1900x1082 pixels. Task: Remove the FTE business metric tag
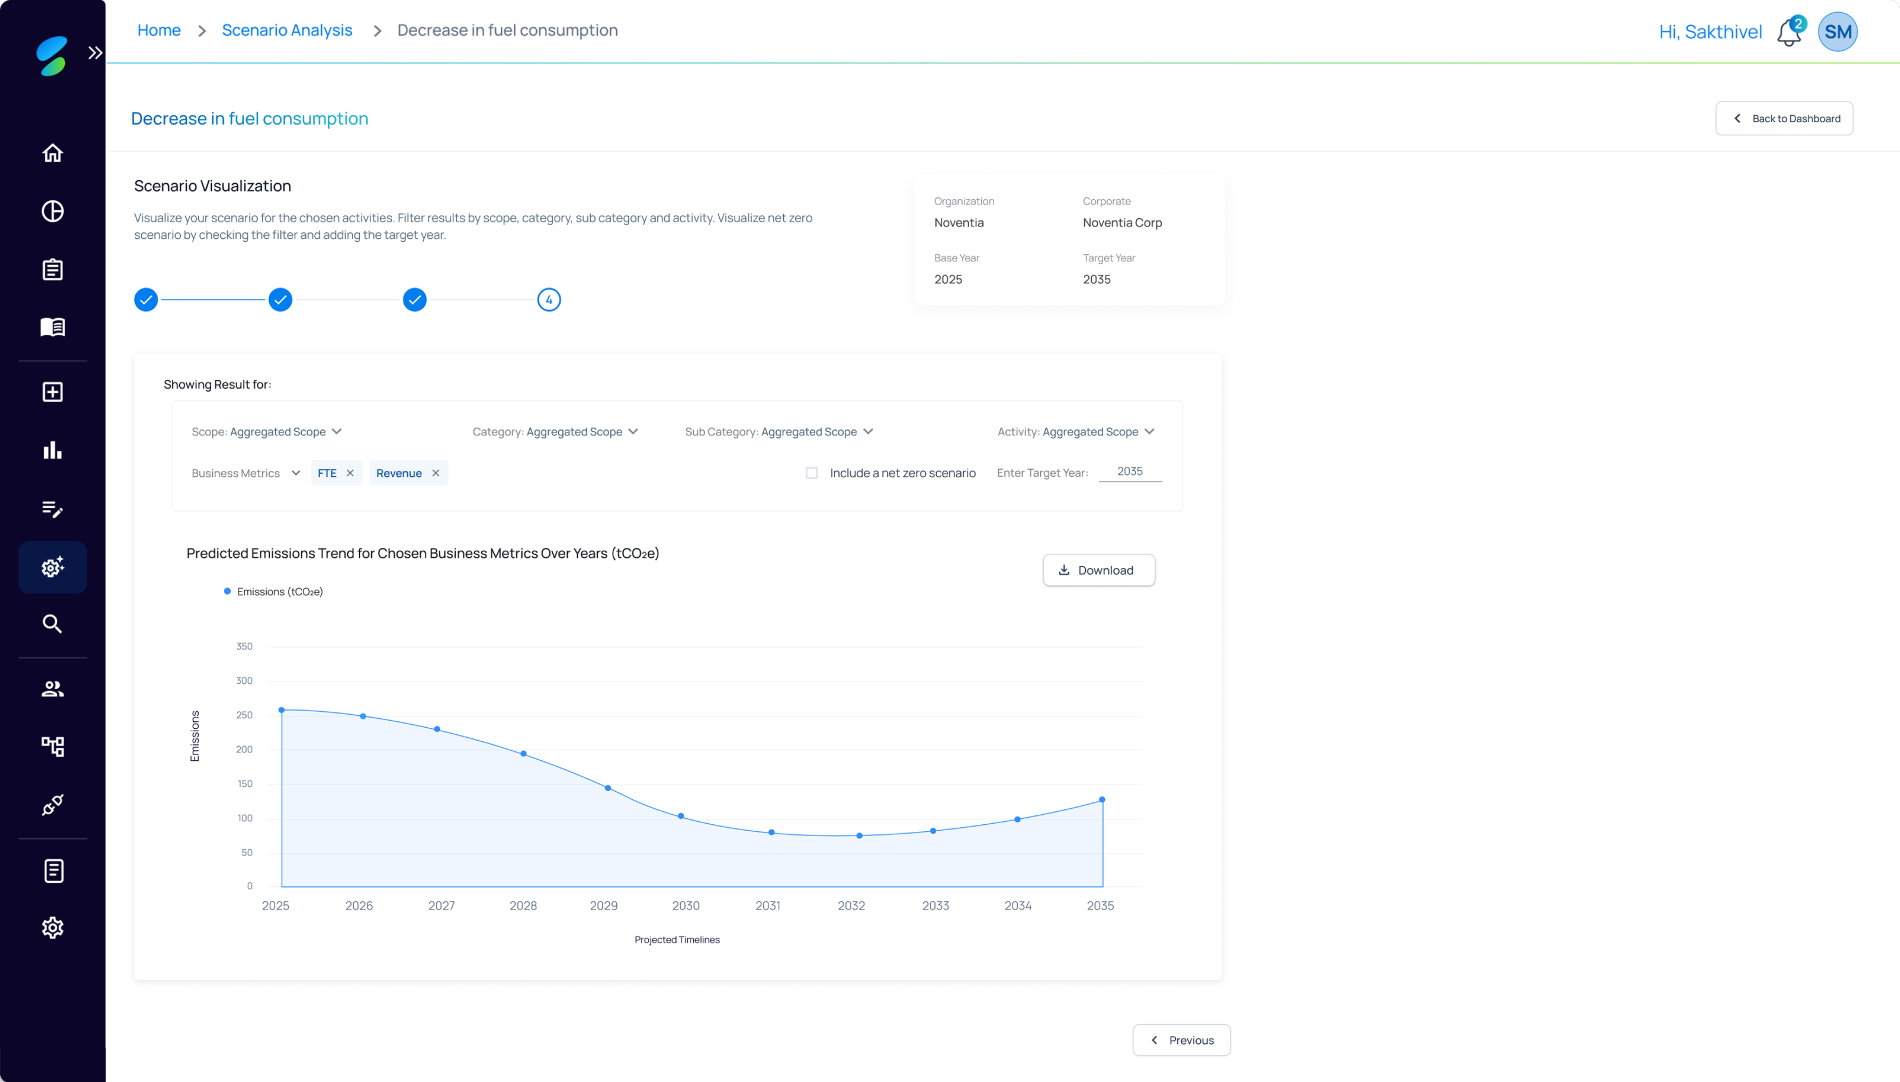[350, 473]
